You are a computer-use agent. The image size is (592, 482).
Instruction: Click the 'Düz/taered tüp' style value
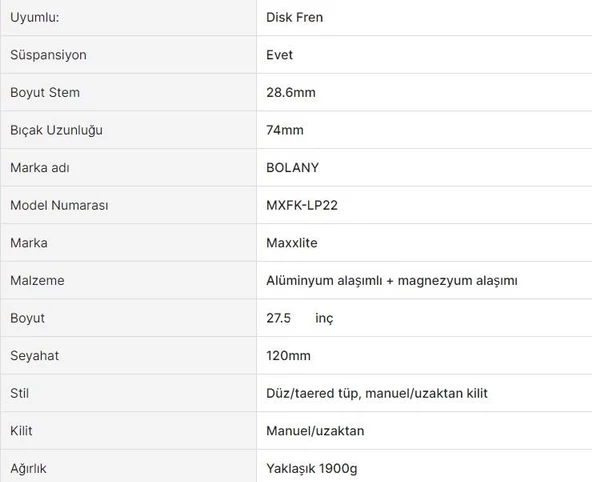(x=312, y=393)
